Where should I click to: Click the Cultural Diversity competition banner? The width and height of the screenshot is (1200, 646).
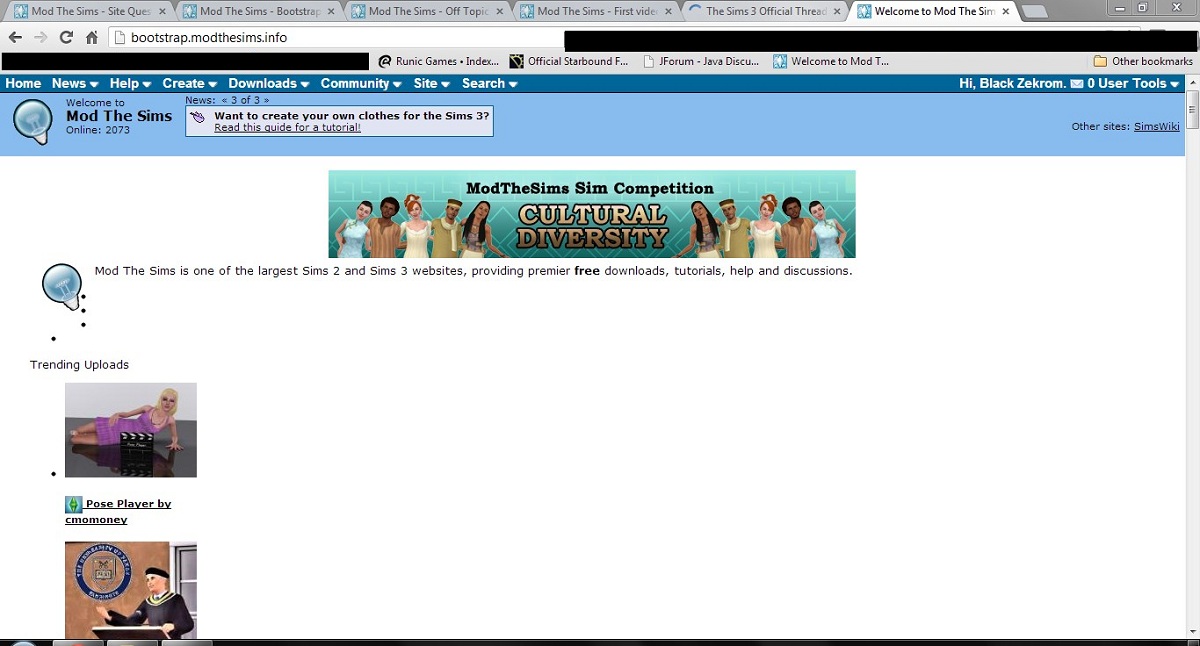point(591,214)
